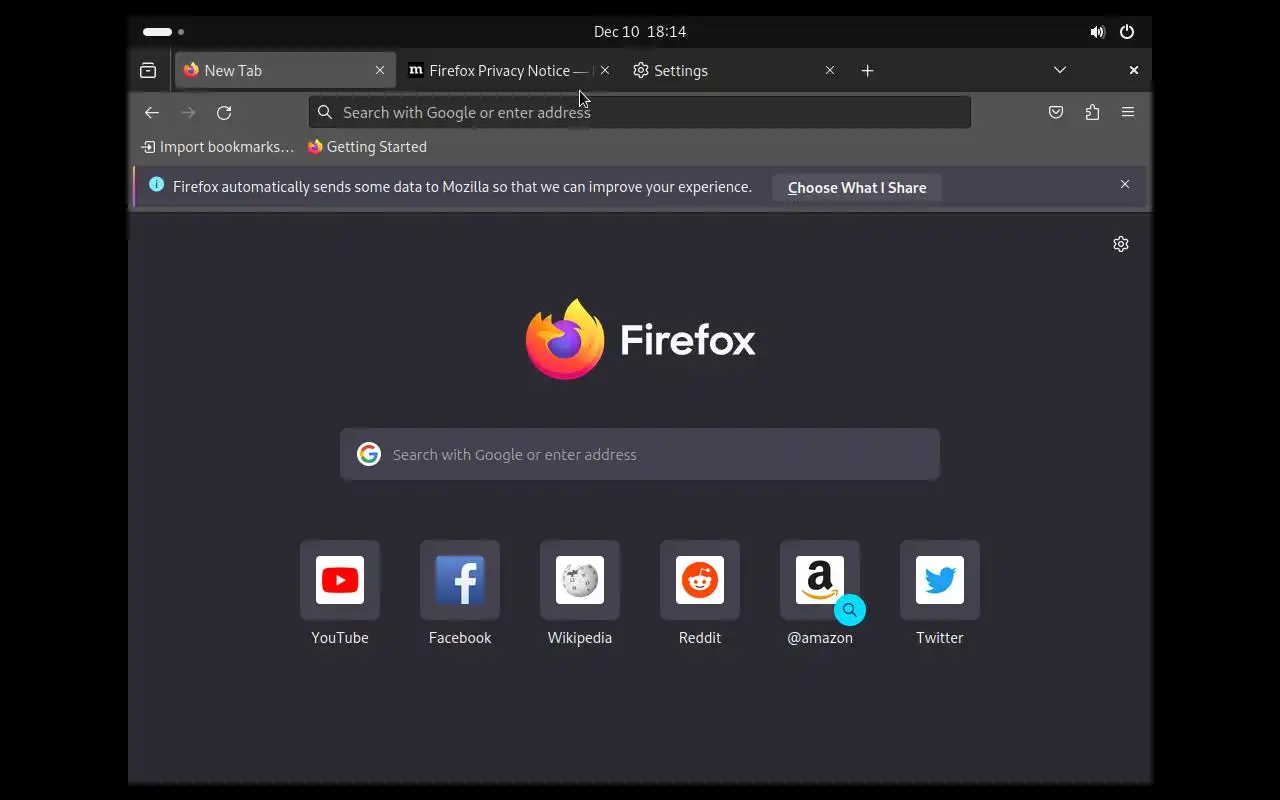The width and height of the screenshot is (1280, 800).
Task: Click the Google logo in page search box
Action: click(x=369, y=454)
